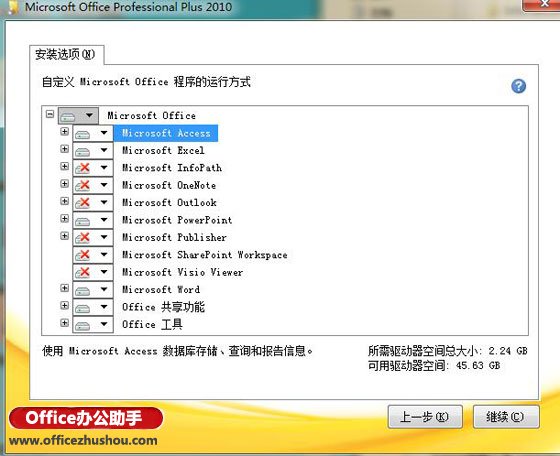The image size is (560, 456).
Task: Click the red X icon beside SharePoint Workspace
Action: coord(82,255)
